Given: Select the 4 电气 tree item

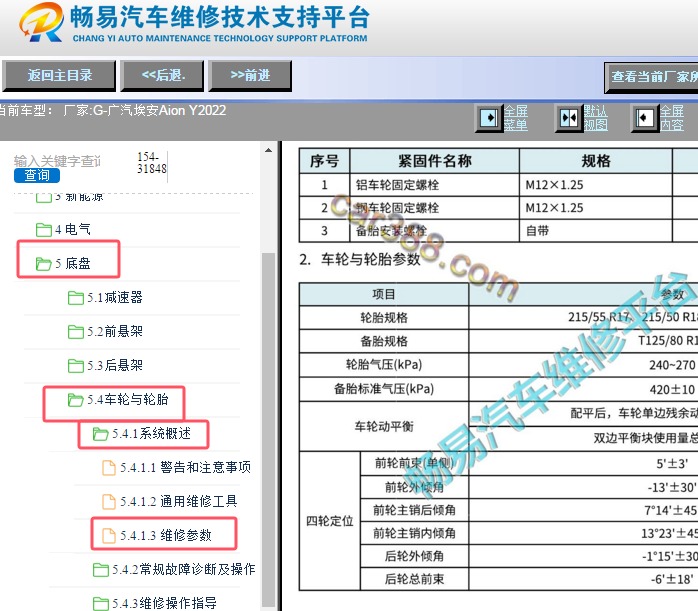Looking at the screenshot, I should [73, 230].
